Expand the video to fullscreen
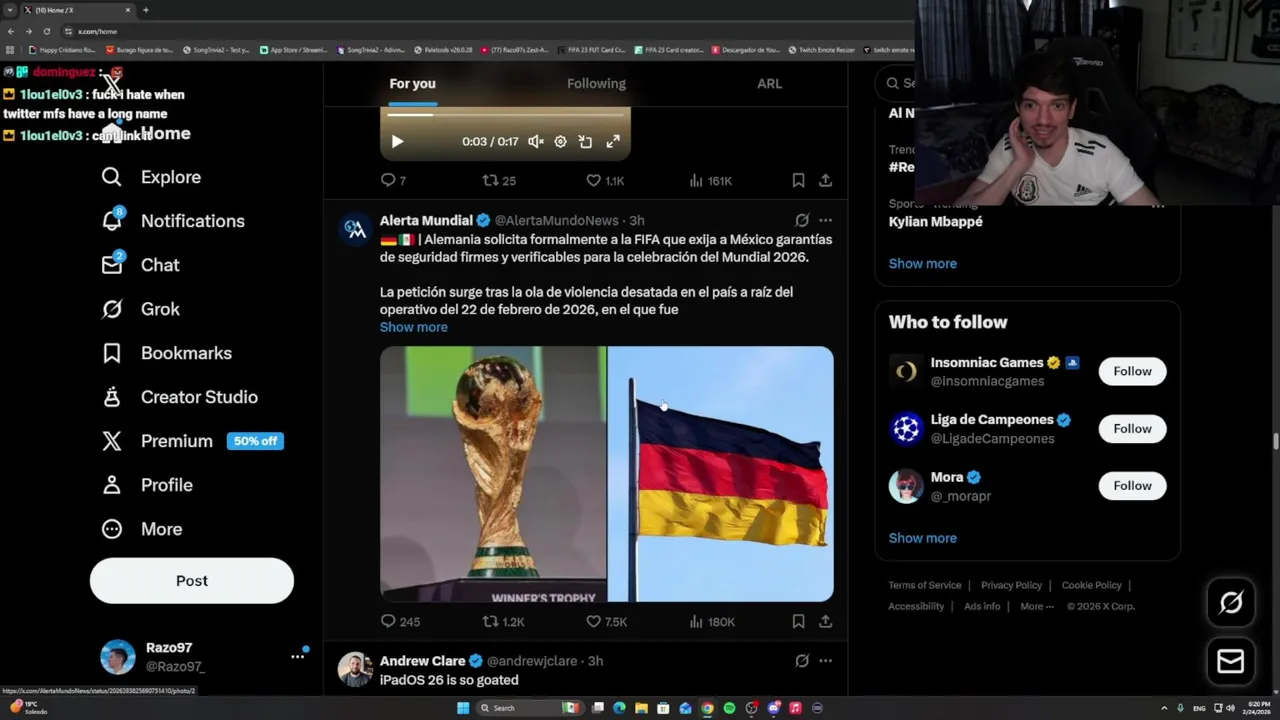This screenshot has width=1280, height=720. coord(613,142)
